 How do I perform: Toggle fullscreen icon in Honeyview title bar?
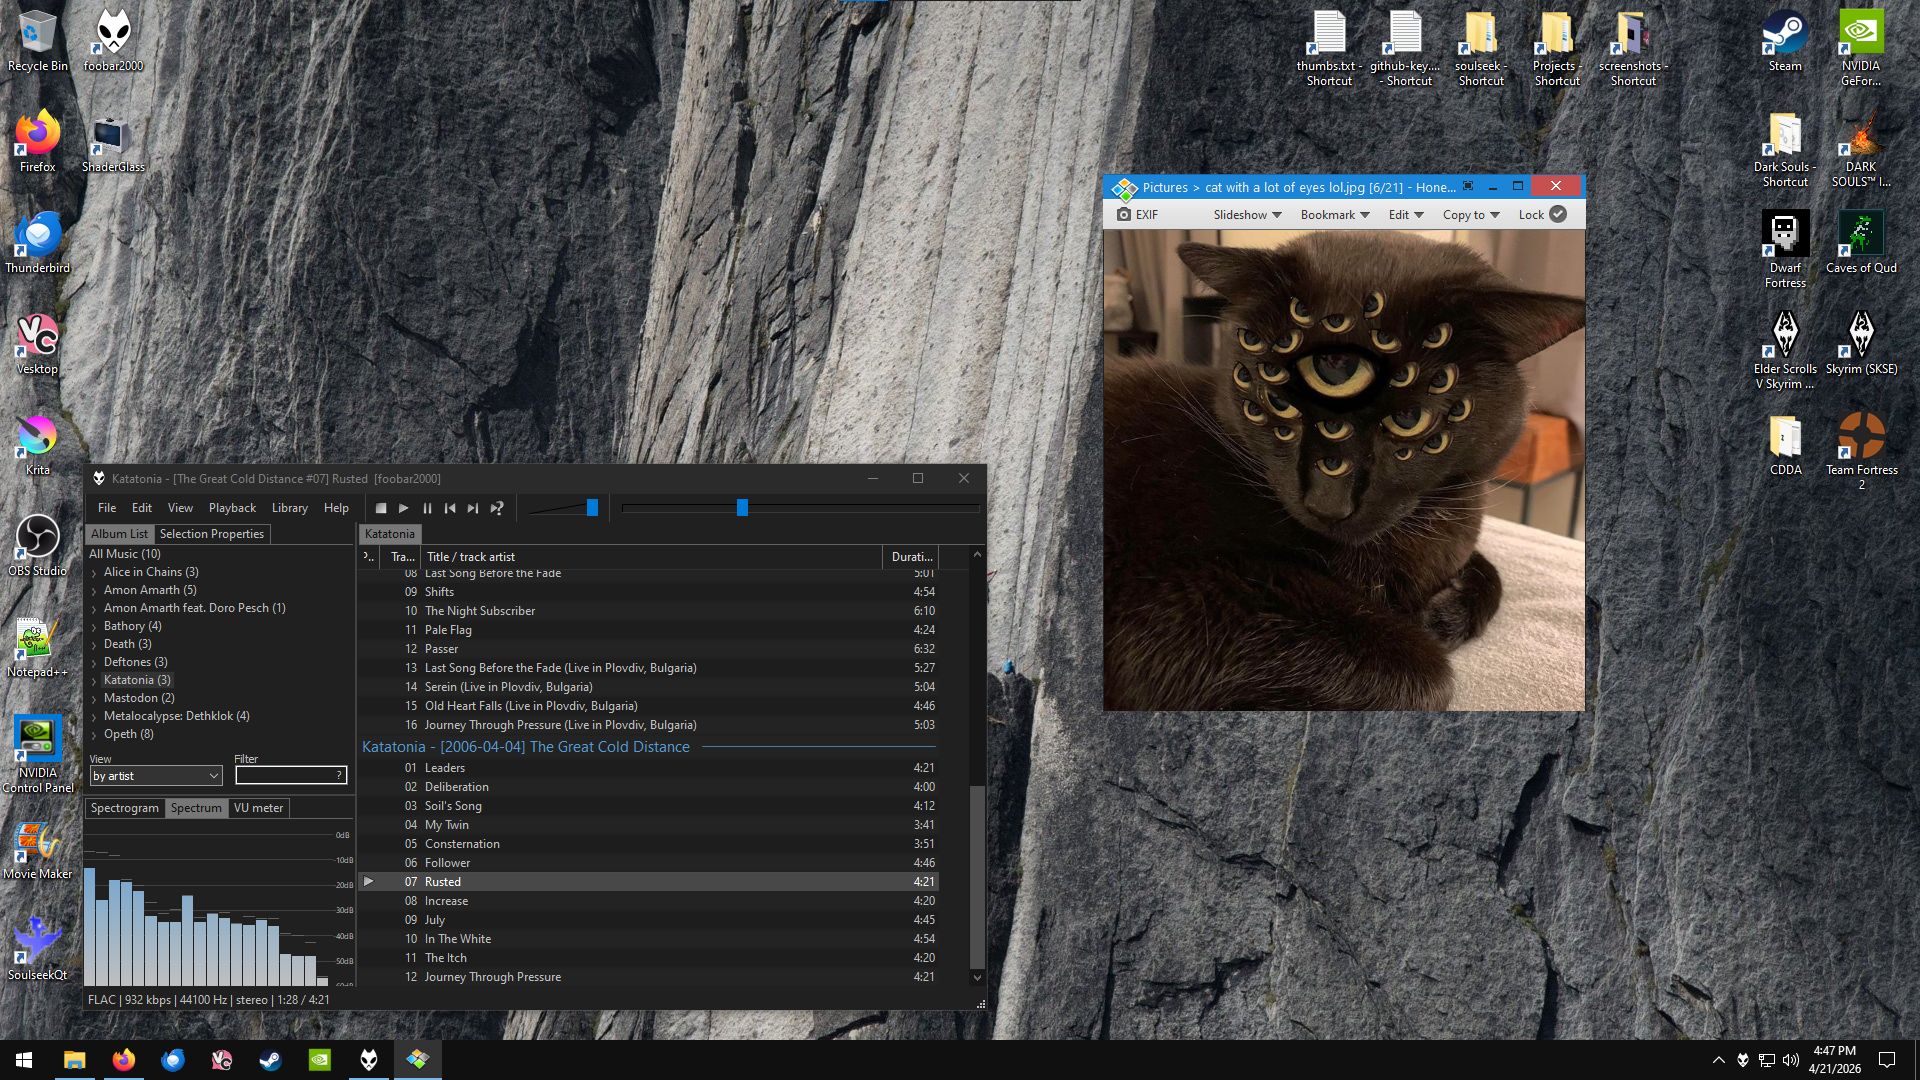[x=1468, y=186]
